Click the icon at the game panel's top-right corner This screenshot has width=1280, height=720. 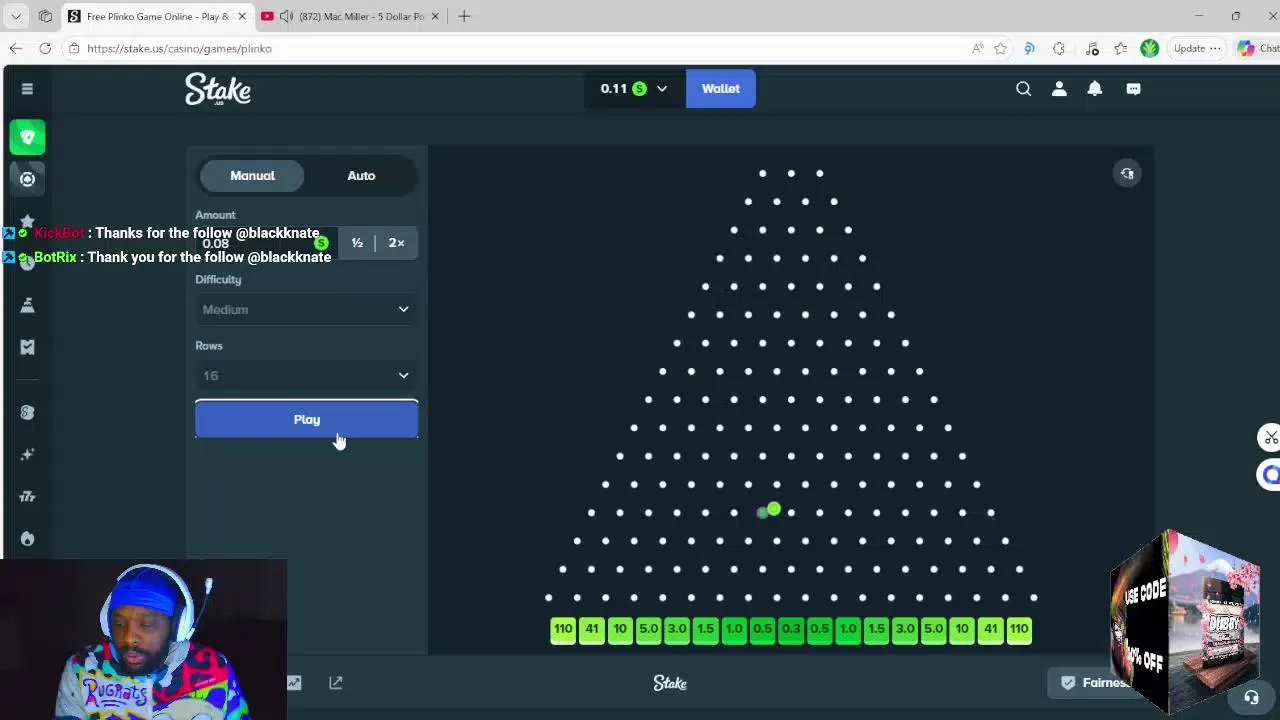coord(1127,174)
